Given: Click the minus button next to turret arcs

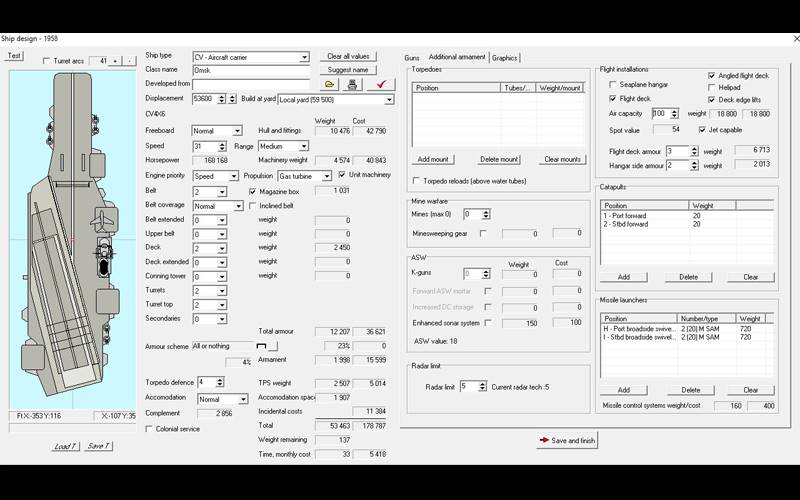Looking at the screenshot, I should pyautogui.click(x=129, y=61).
